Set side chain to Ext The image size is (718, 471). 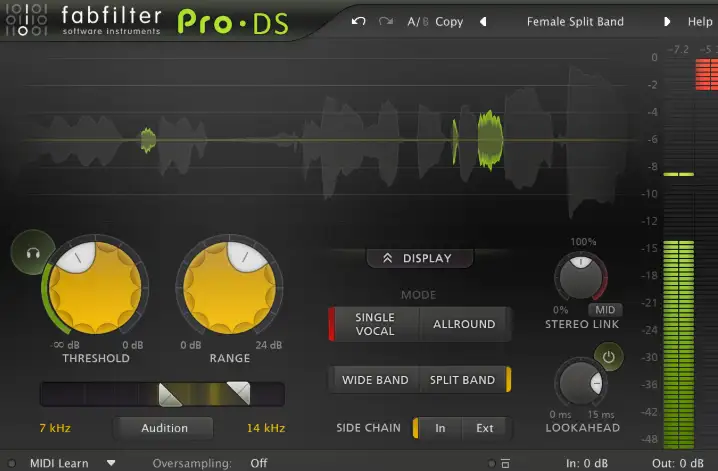[x=484, y=428]
